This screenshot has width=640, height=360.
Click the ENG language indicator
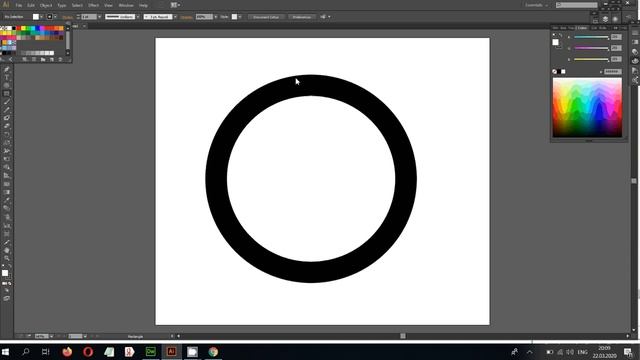click(x=582, y=352)
